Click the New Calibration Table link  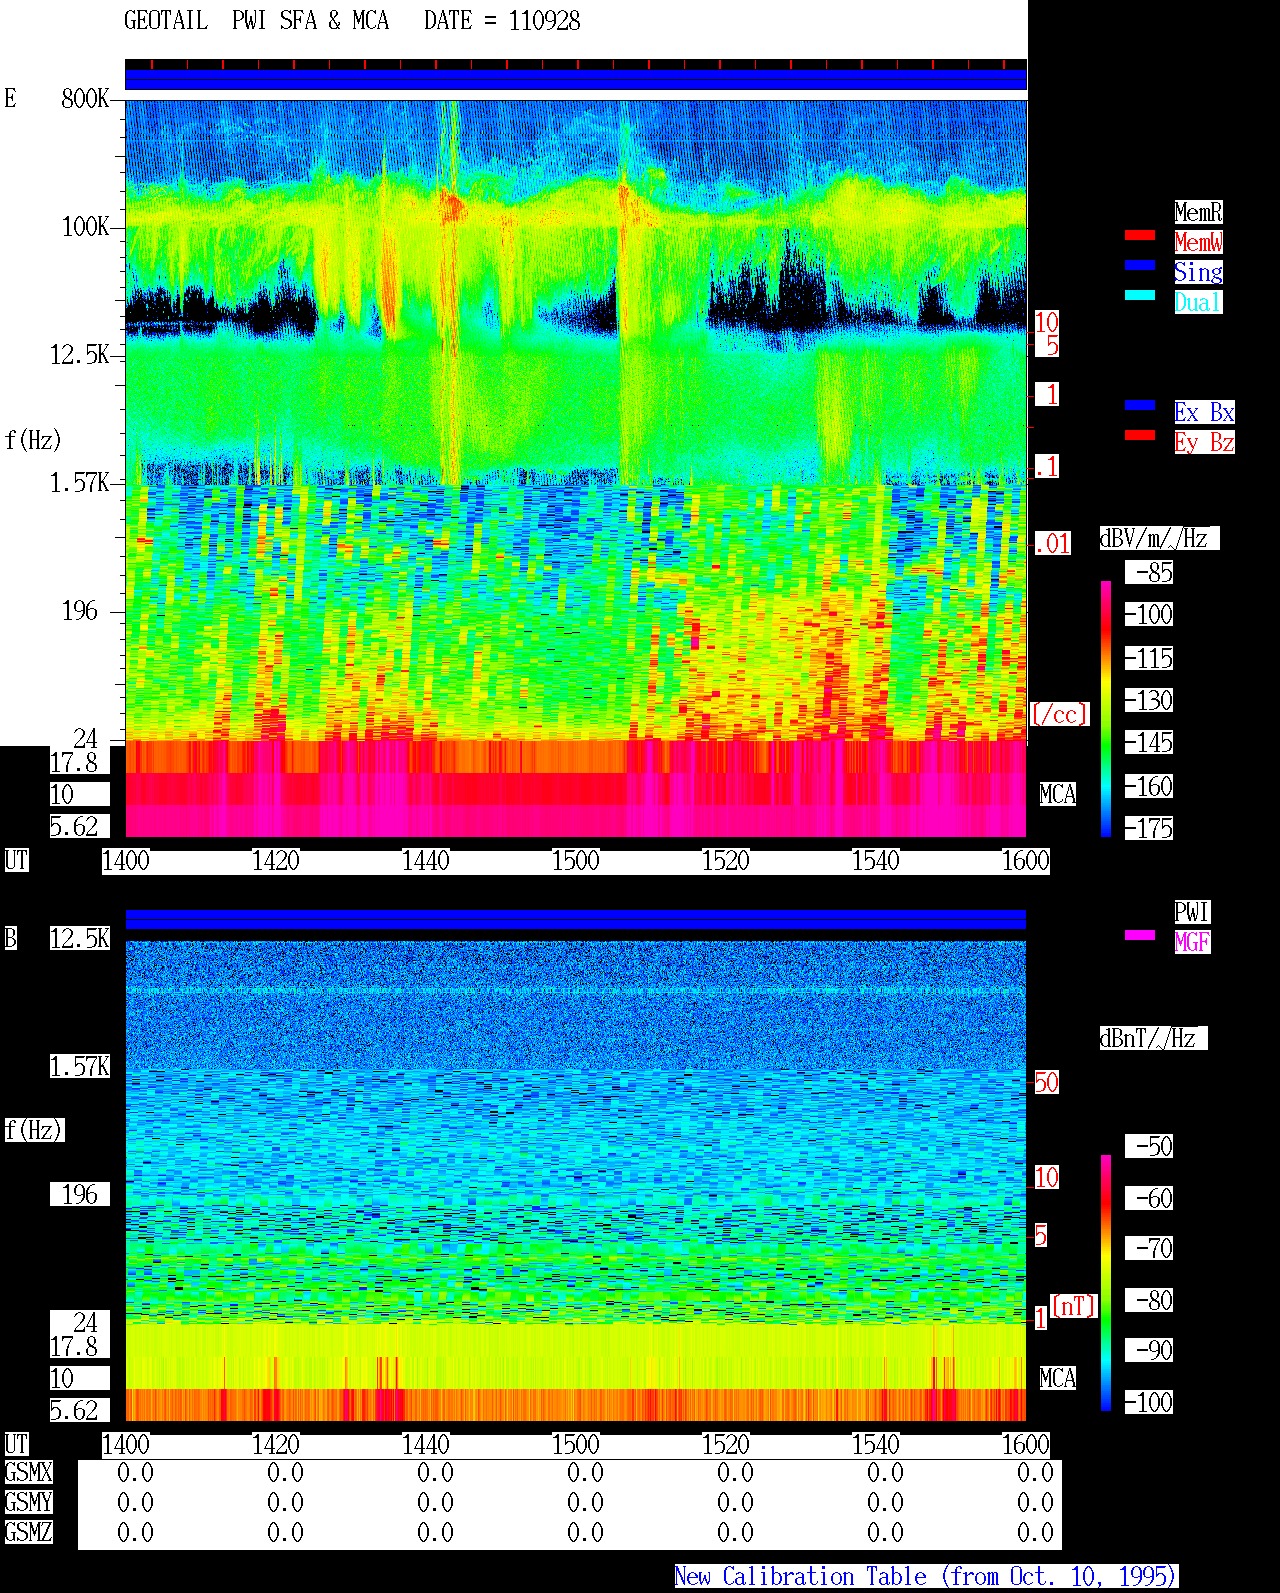[x=926, y=1577]
